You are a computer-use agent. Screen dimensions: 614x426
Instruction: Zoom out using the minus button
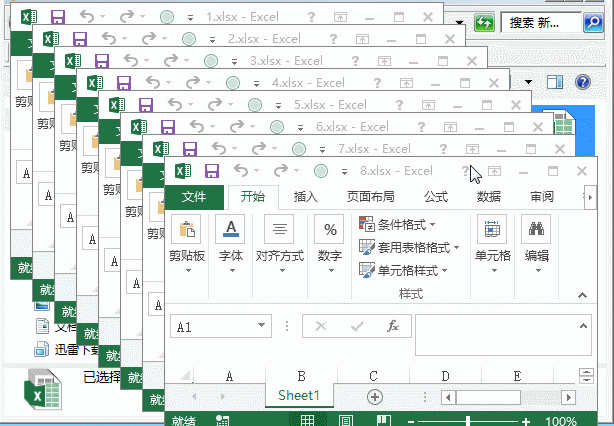coord(411,422)
